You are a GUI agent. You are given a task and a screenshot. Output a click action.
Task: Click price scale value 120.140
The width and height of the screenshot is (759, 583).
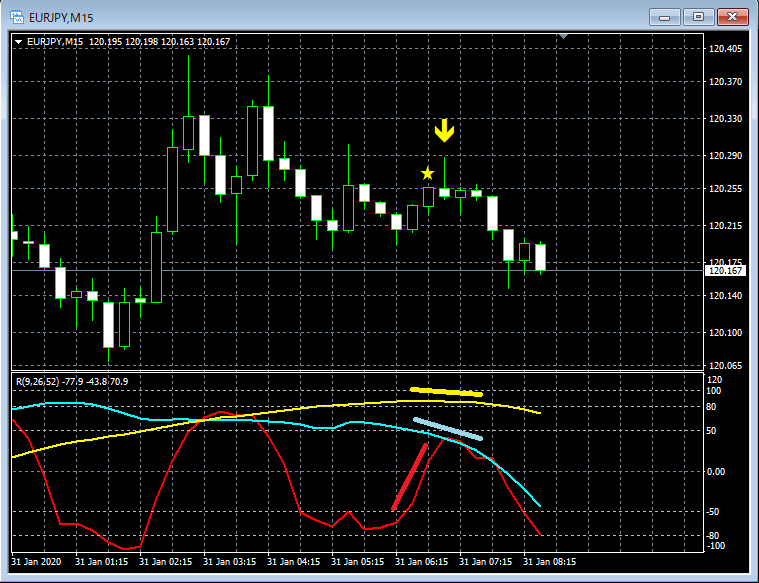[725, 295]
